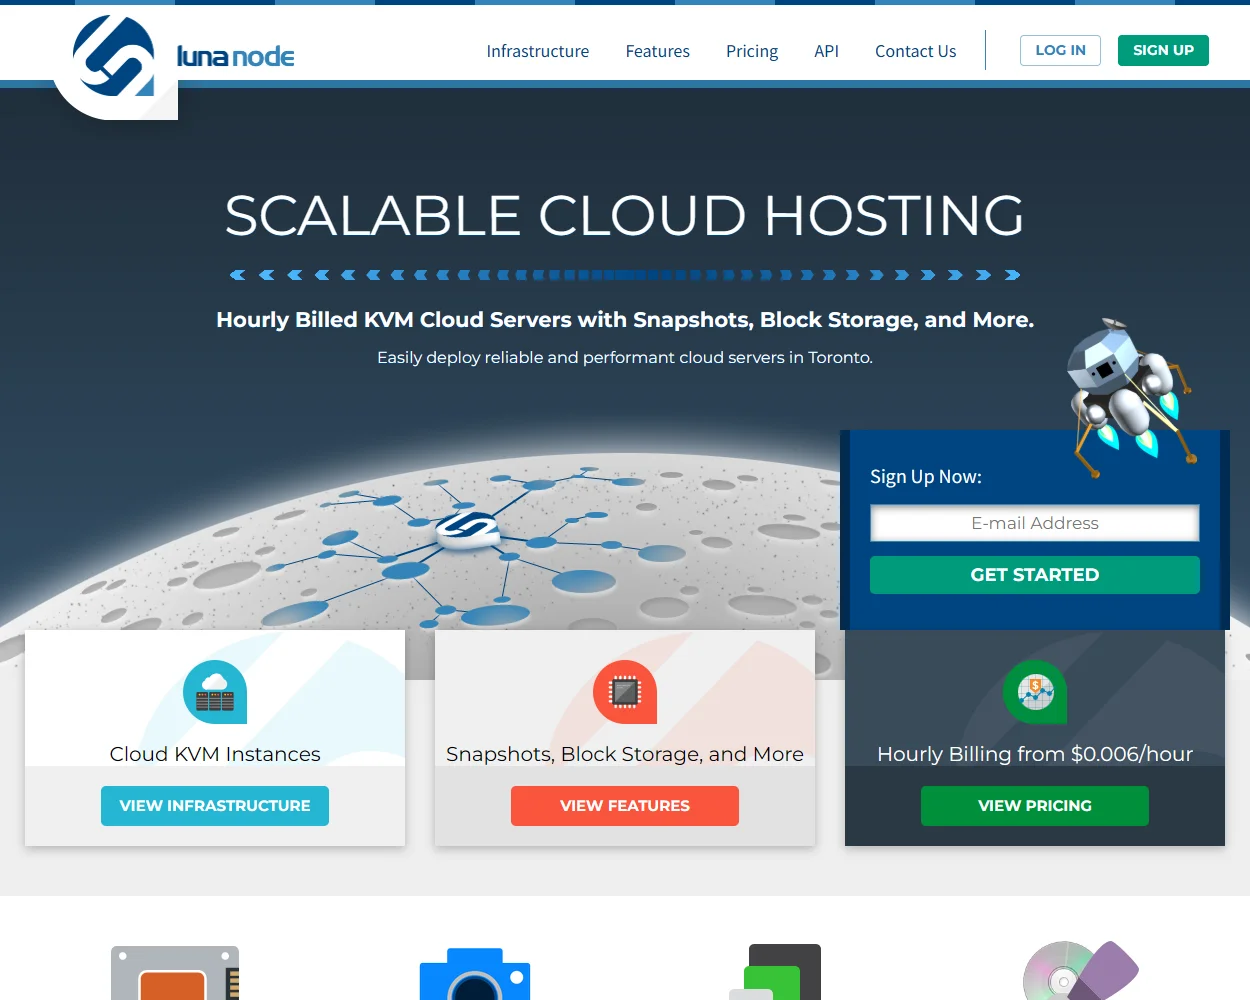Screen dimensions: 1250x1000
Task: Click the green stacked blocks icon
Action: pyautogui.click(x=776, y=974)
